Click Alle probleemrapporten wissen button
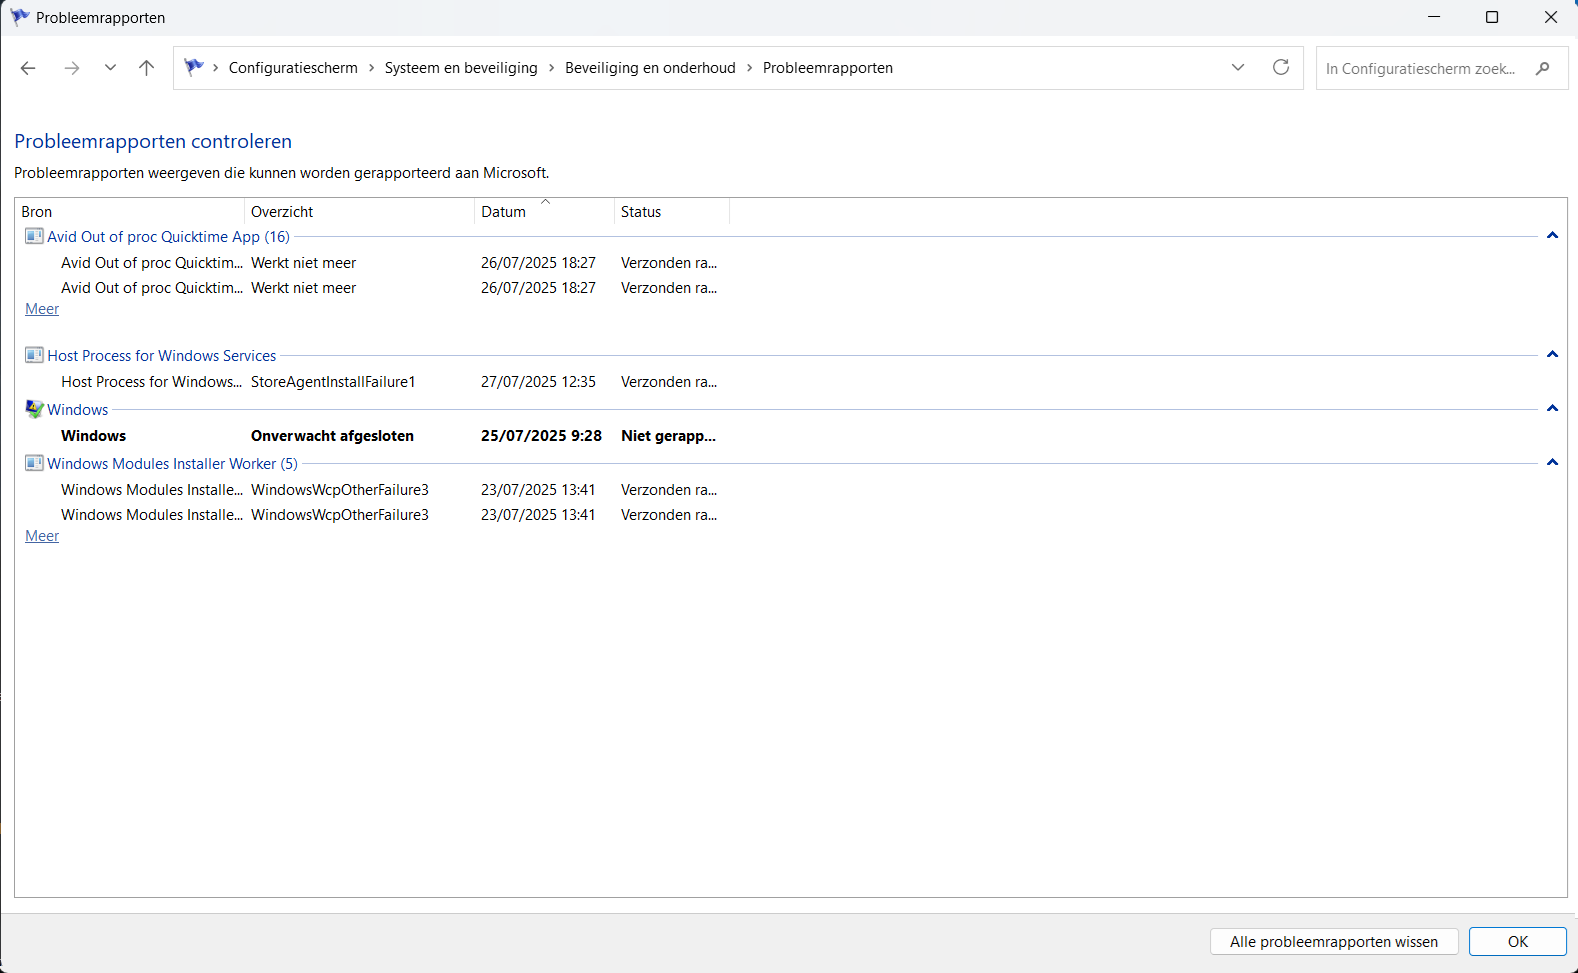The image size is (1578, 973). tap(1334, 941)
